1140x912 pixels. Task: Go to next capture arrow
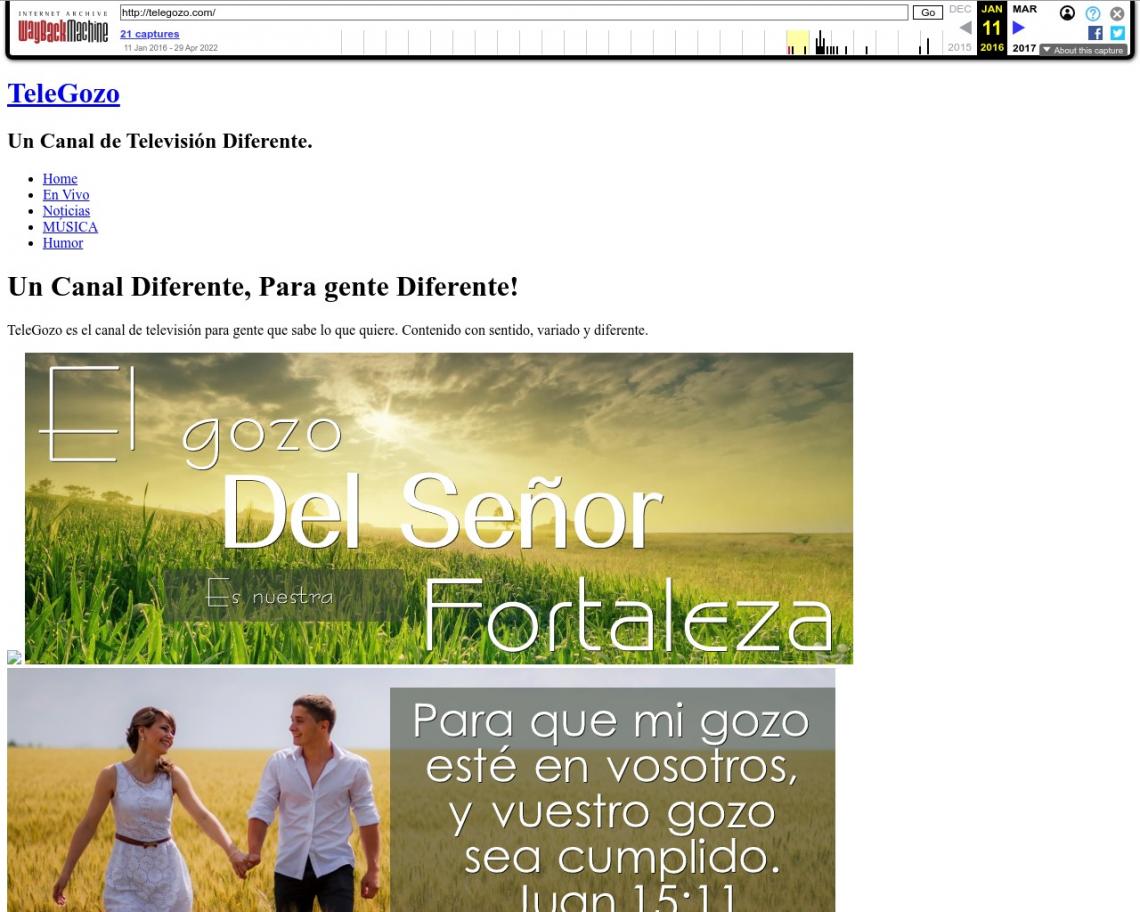1019,28
